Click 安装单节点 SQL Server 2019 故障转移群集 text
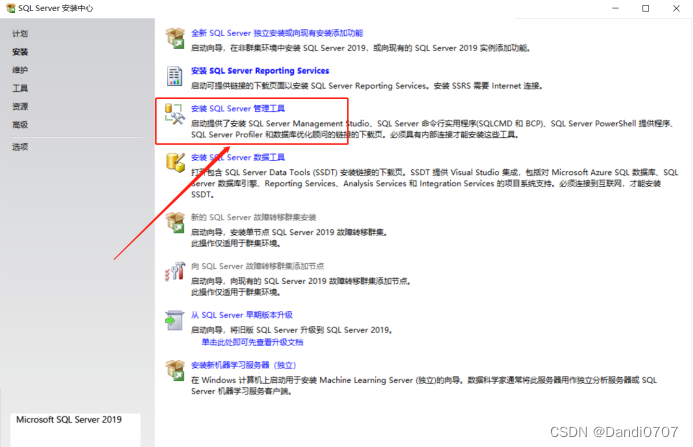Image resolution: width=693 pixels, height=447 pixels. [x=289, y=232]
